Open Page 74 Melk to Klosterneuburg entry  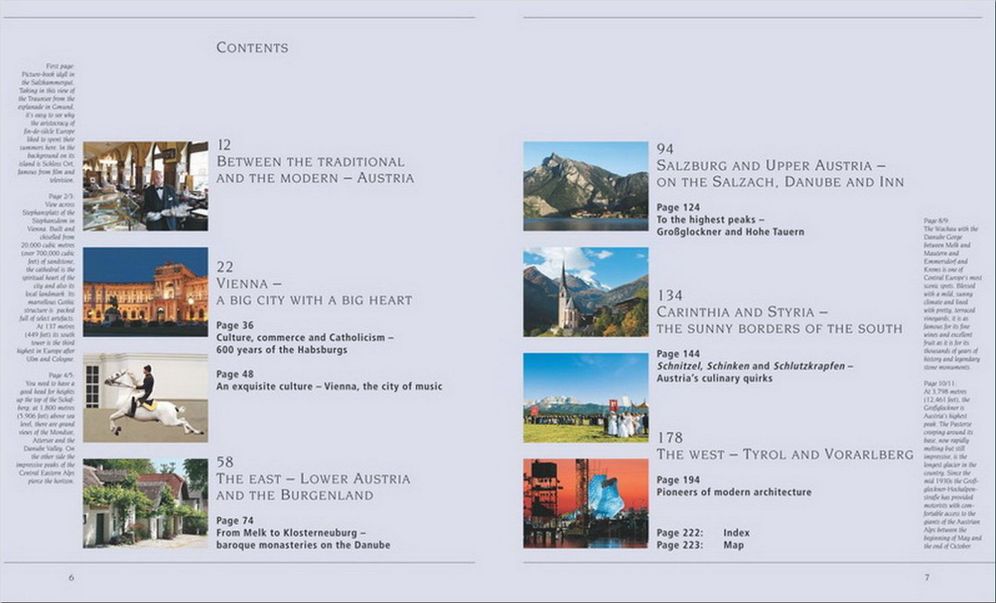point(303,532)
